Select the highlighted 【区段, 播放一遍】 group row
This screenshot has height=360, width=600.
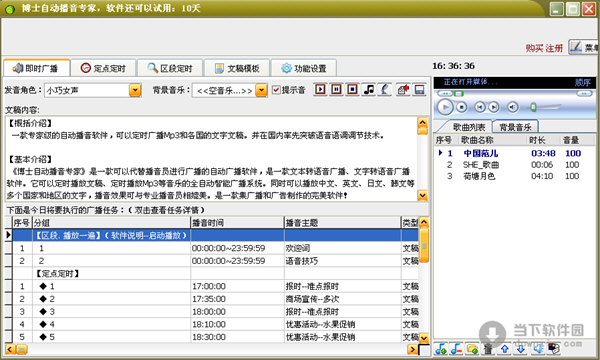(x=216, y=235)
